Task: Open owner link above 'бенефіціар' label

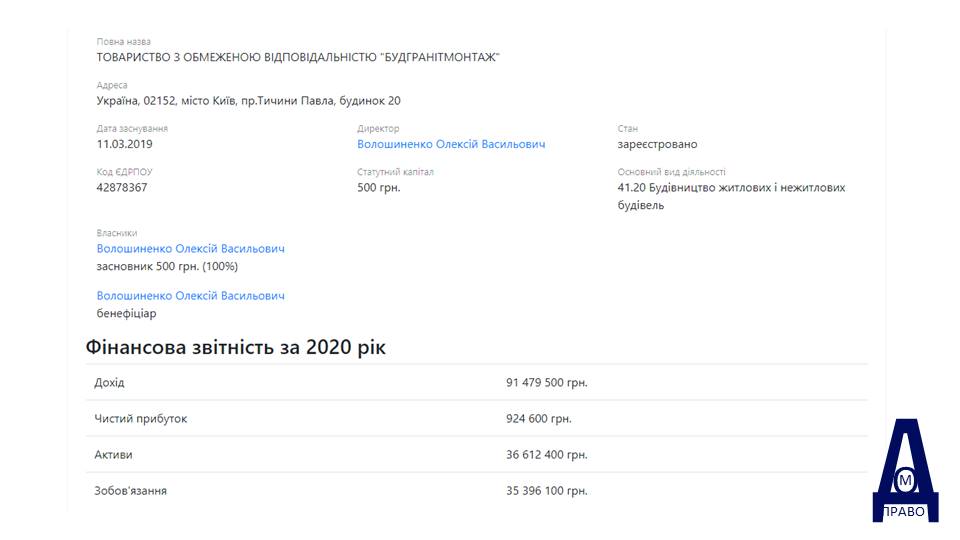Action: pyautogui.click(x=190, y=296)
